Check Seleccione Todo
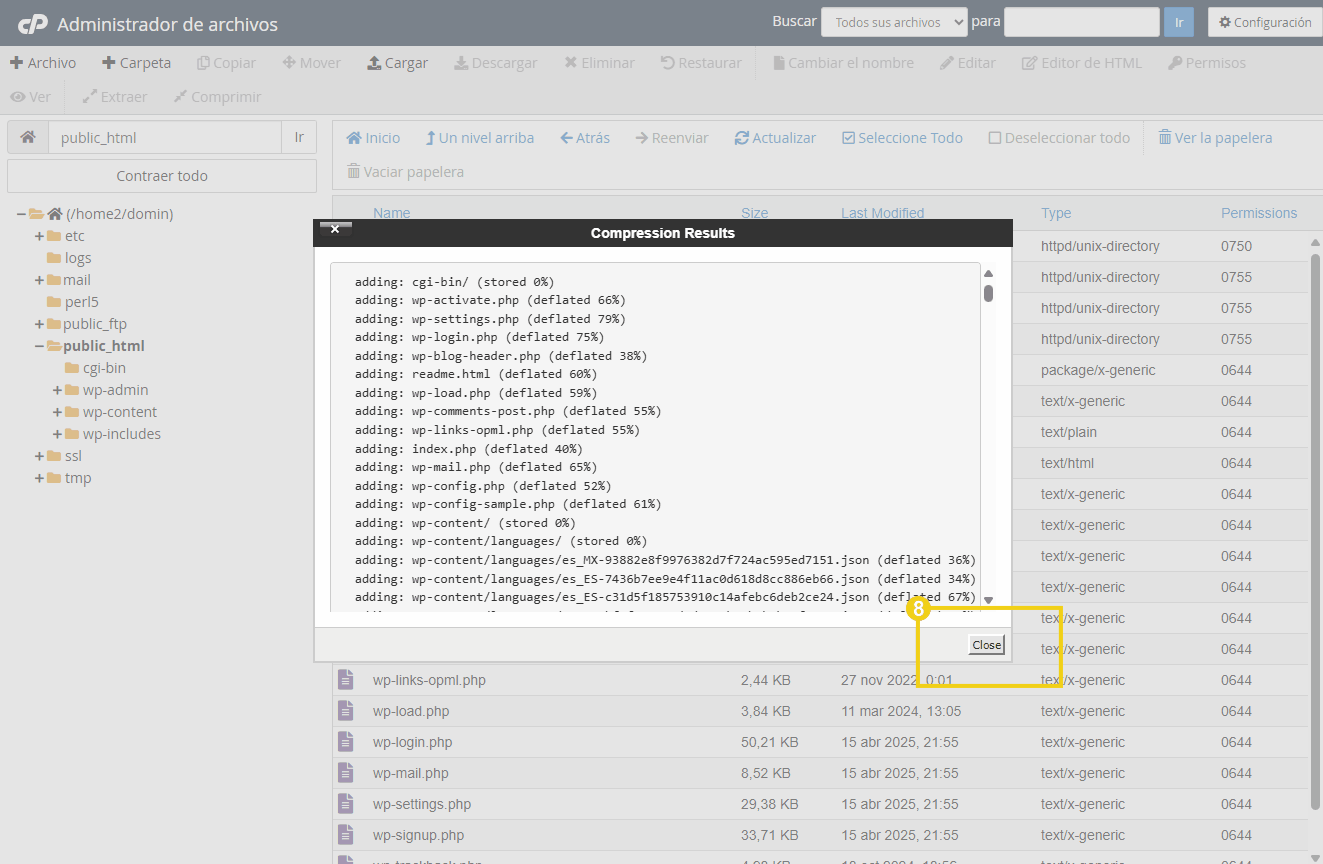Viewport: 1323px width, 864px height. [x=902, y=138]
